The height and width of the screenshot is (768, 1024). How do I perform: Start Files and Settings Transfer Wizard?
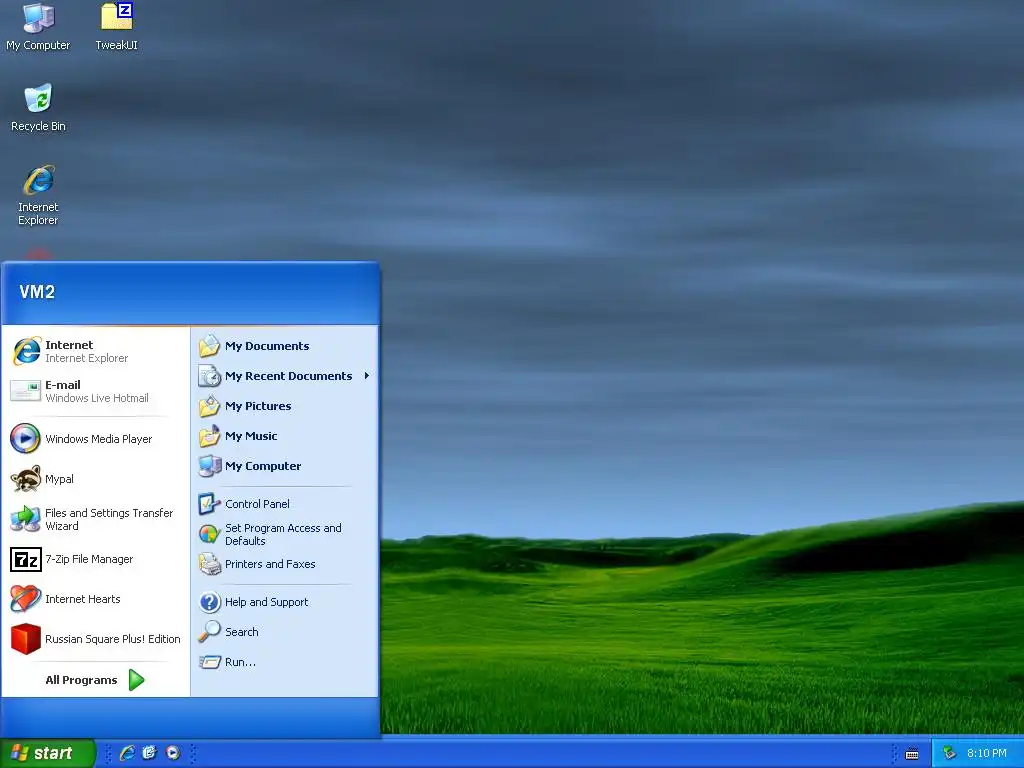[x=95, y=519]
